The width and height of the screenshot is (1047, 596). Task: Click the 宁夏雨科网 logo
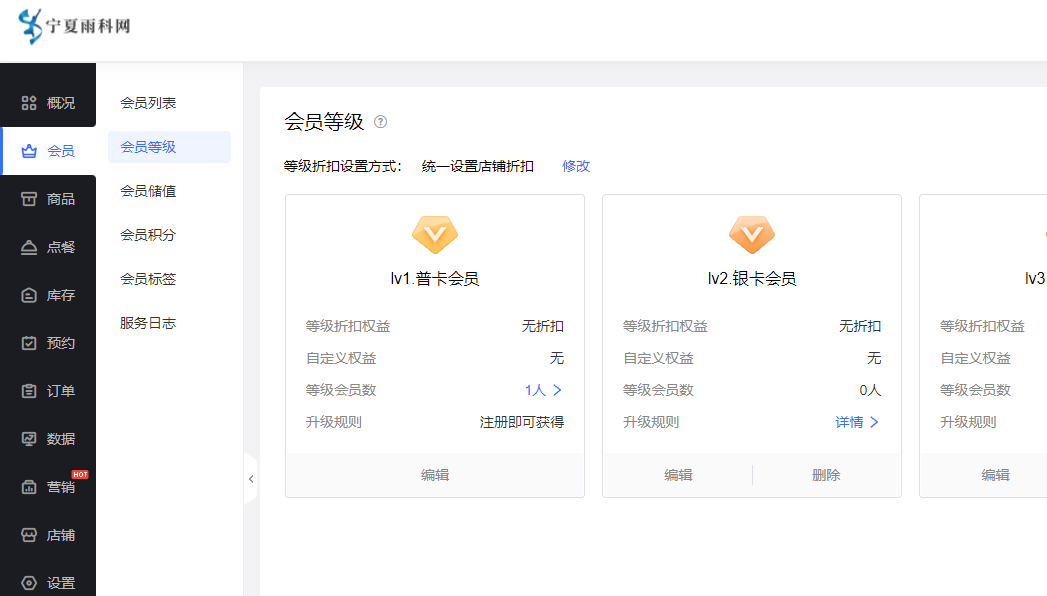[74, 26]
